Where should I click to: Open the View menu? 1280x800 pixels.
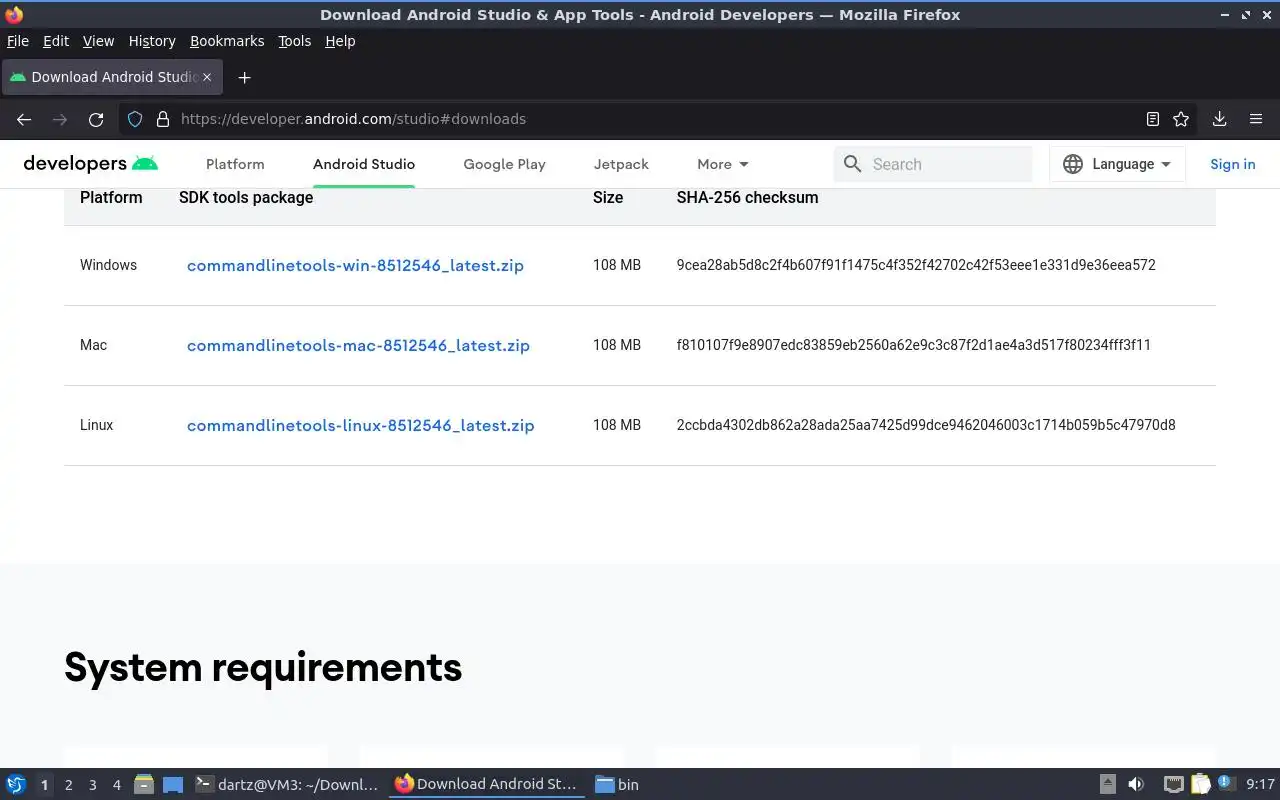click(x=98, y=41)
